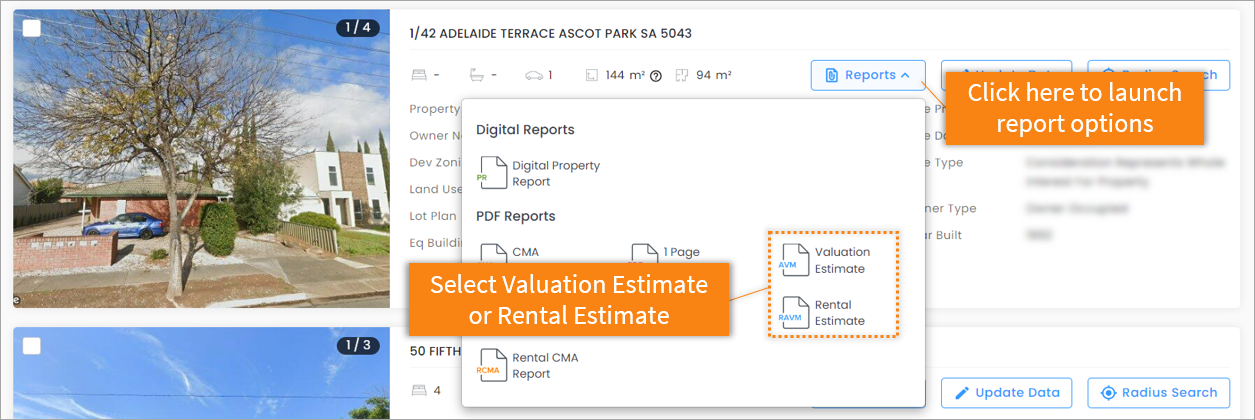Click the land area icon beside 144 m²
1255x420 pixels.
point(591,75)
